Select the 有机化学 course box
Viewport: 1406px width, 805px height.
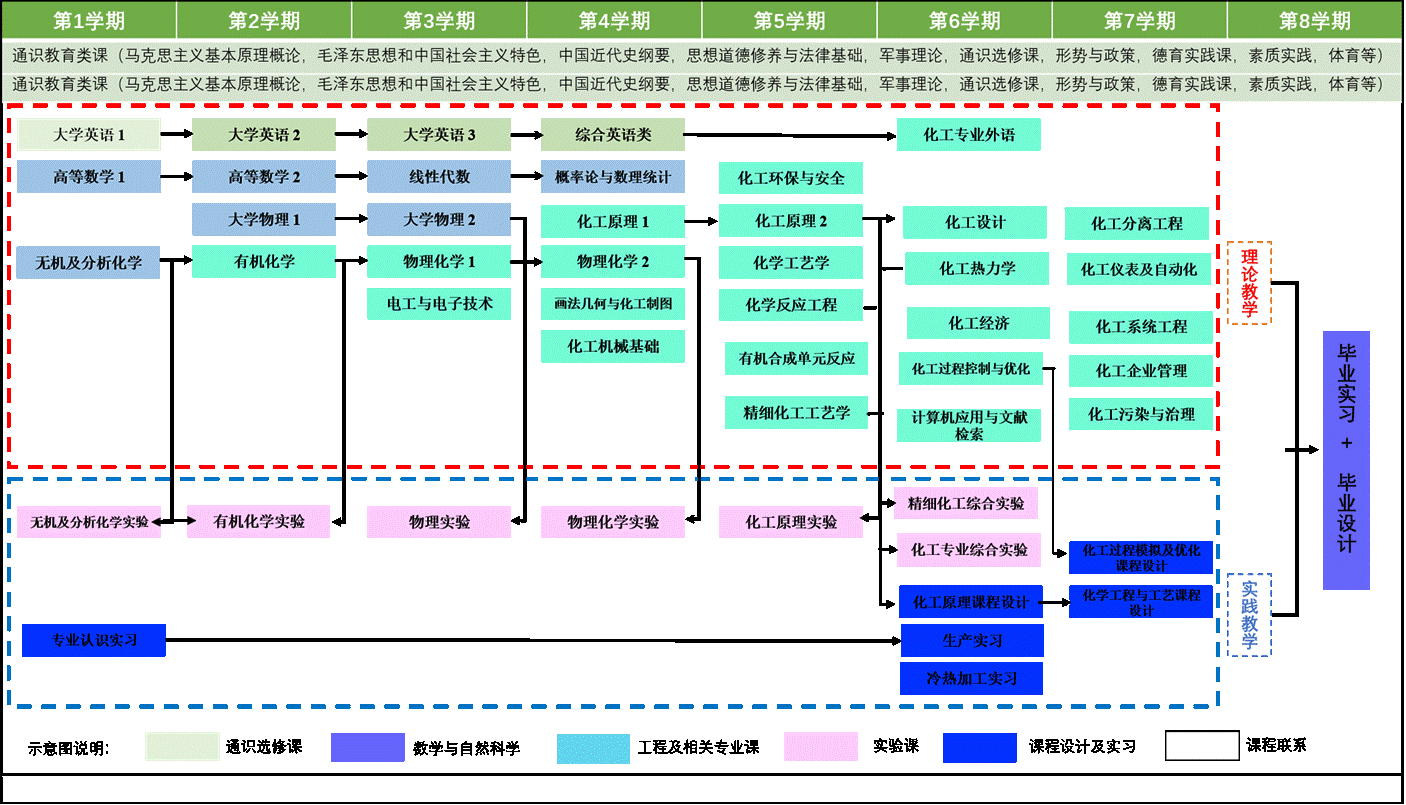point(264,262)
